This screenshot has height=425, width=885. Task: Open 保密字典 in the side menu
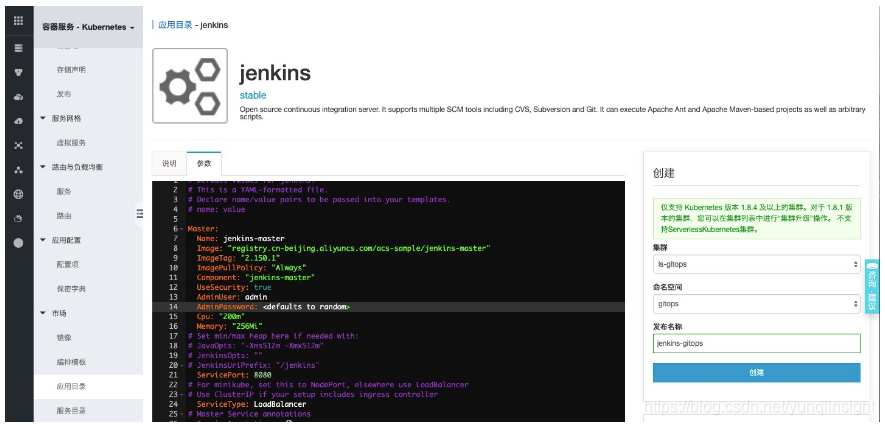tap(71, 288)
